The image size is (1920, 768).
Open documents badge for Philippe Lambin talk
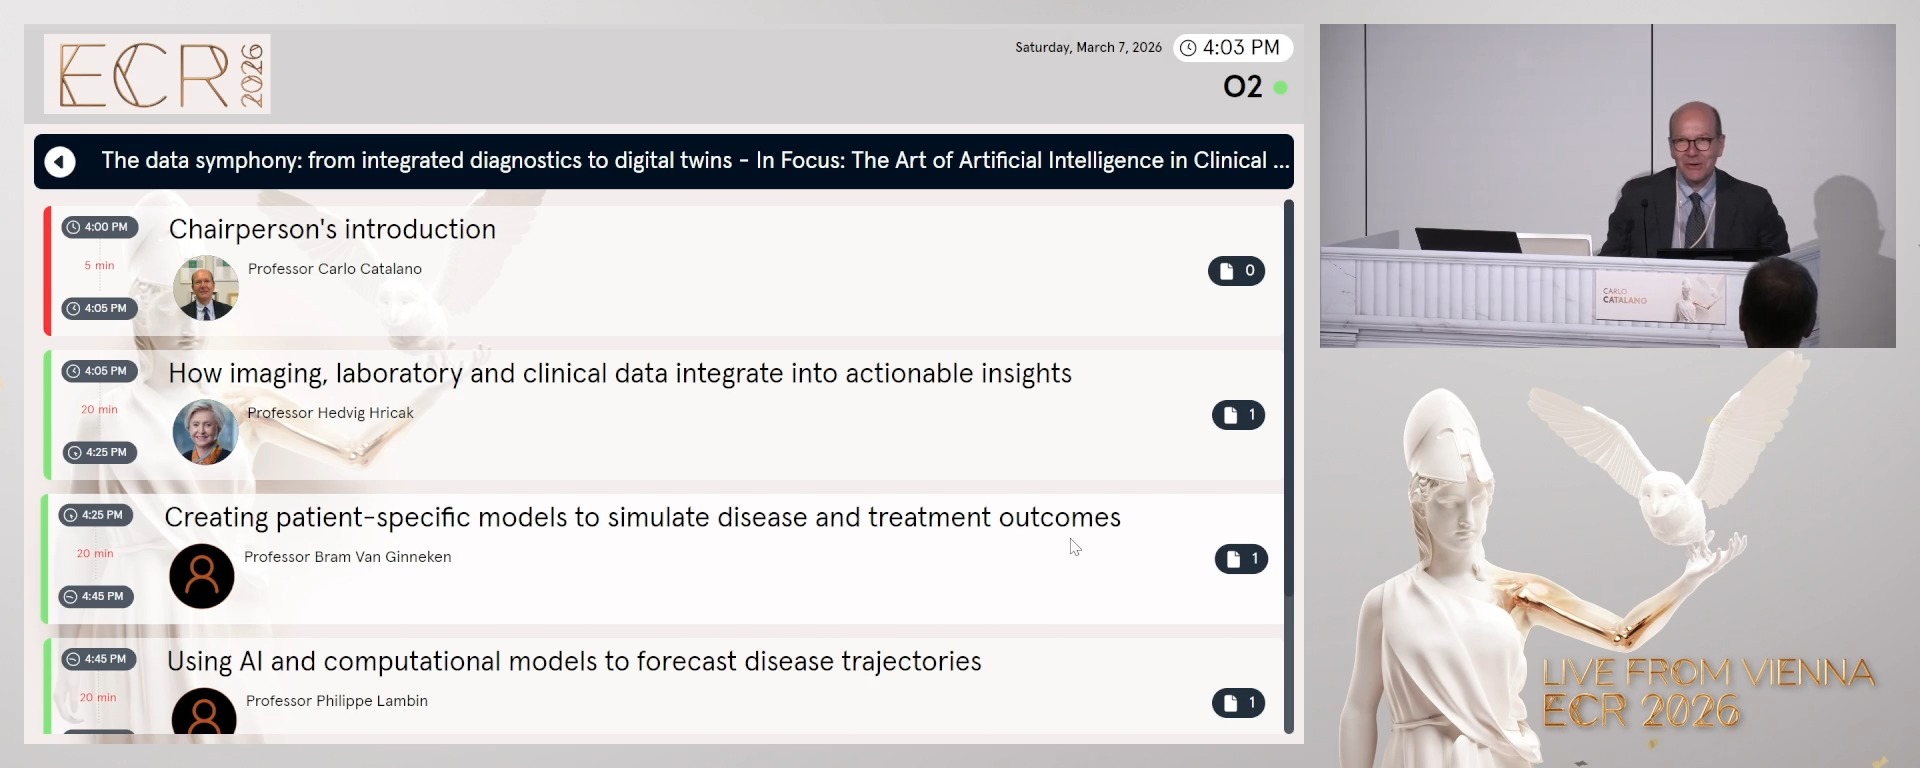click(1238, 703)
